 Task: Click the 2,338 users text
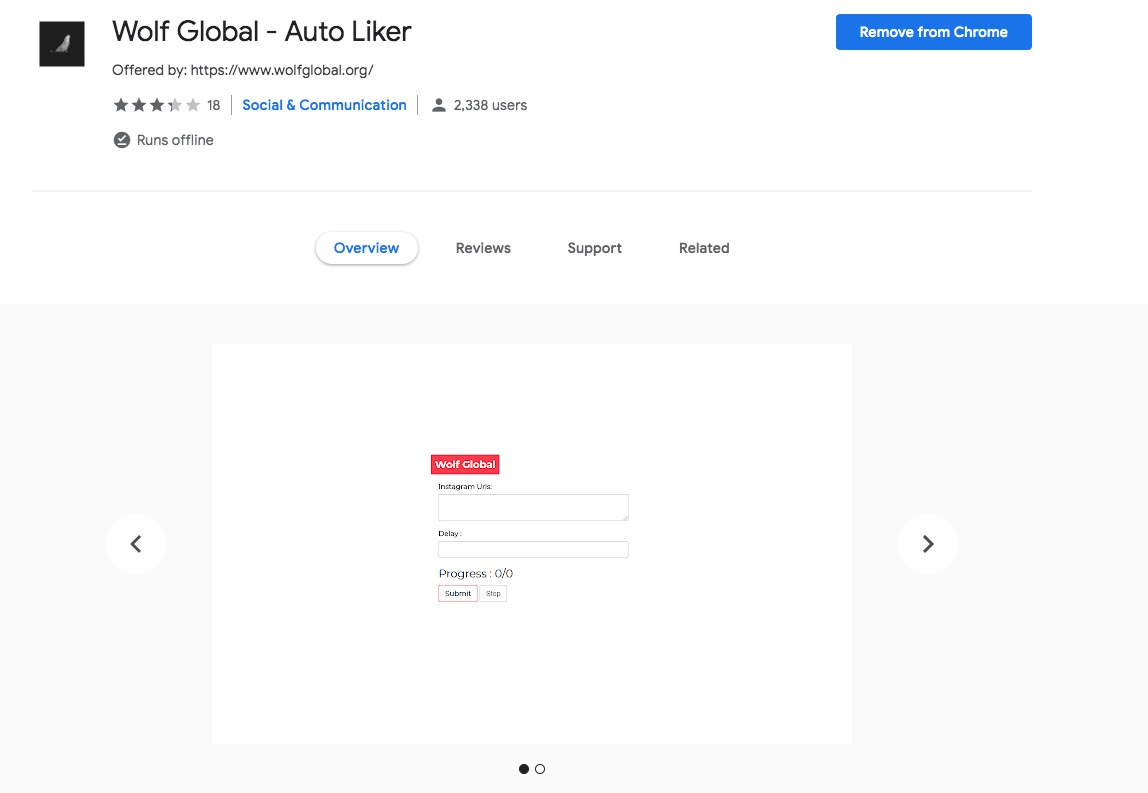491,105
